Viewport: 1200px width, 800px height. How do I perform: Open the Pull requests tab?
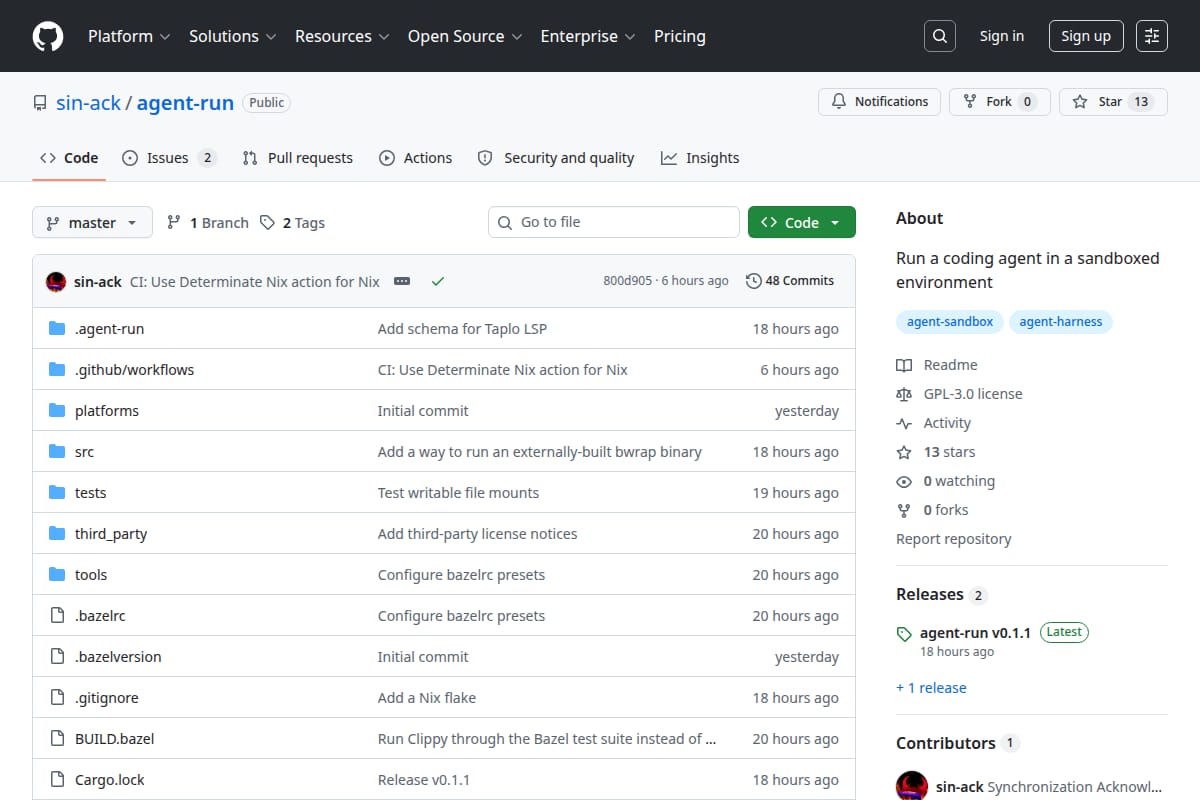click(x=298, y=158)
